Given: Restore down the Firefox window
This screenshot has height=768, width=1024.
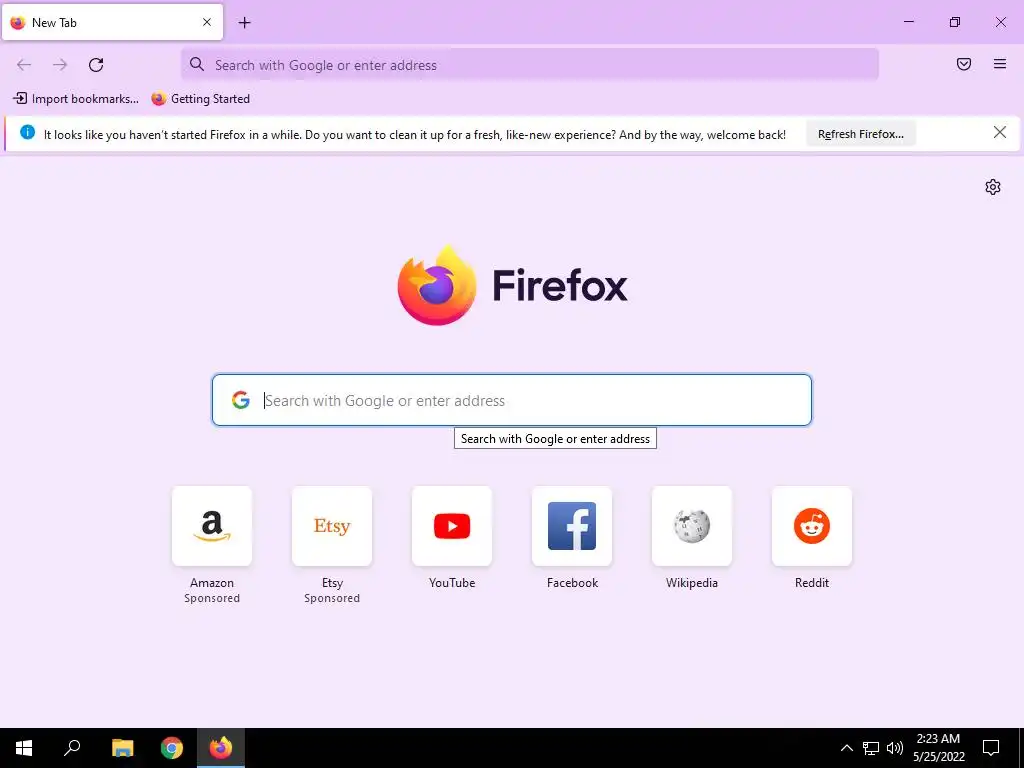Looking at the screenshot, I should (955, 22).
